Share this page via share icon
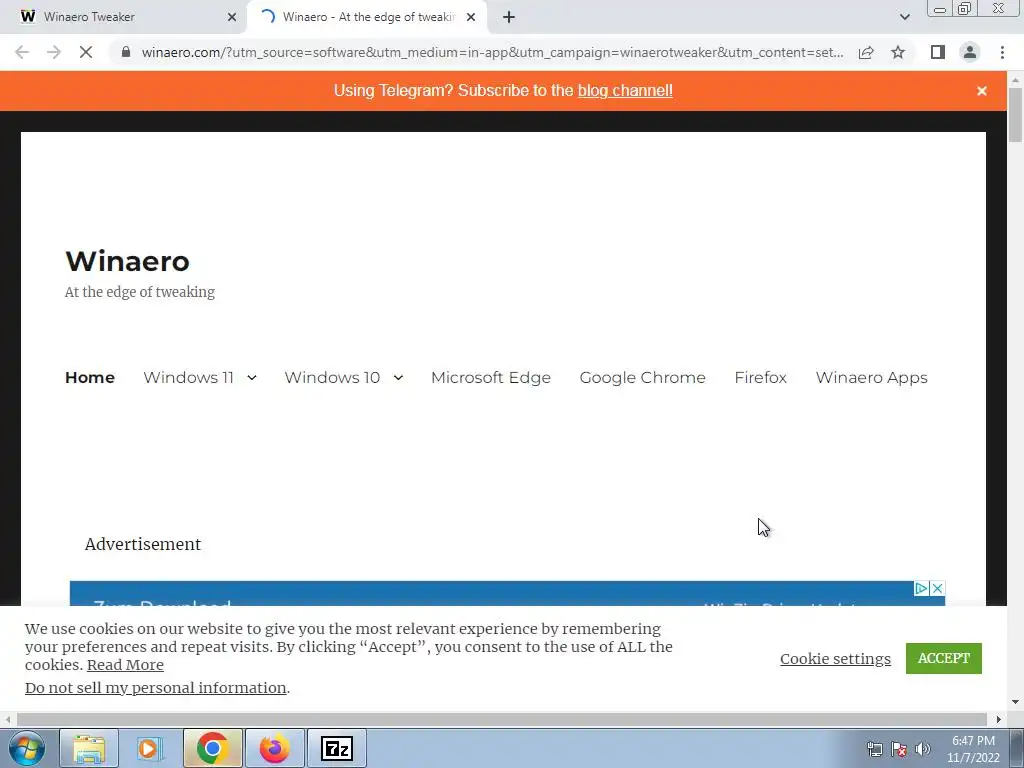This screenshot has width=1024, height=768. pos(866,52)
